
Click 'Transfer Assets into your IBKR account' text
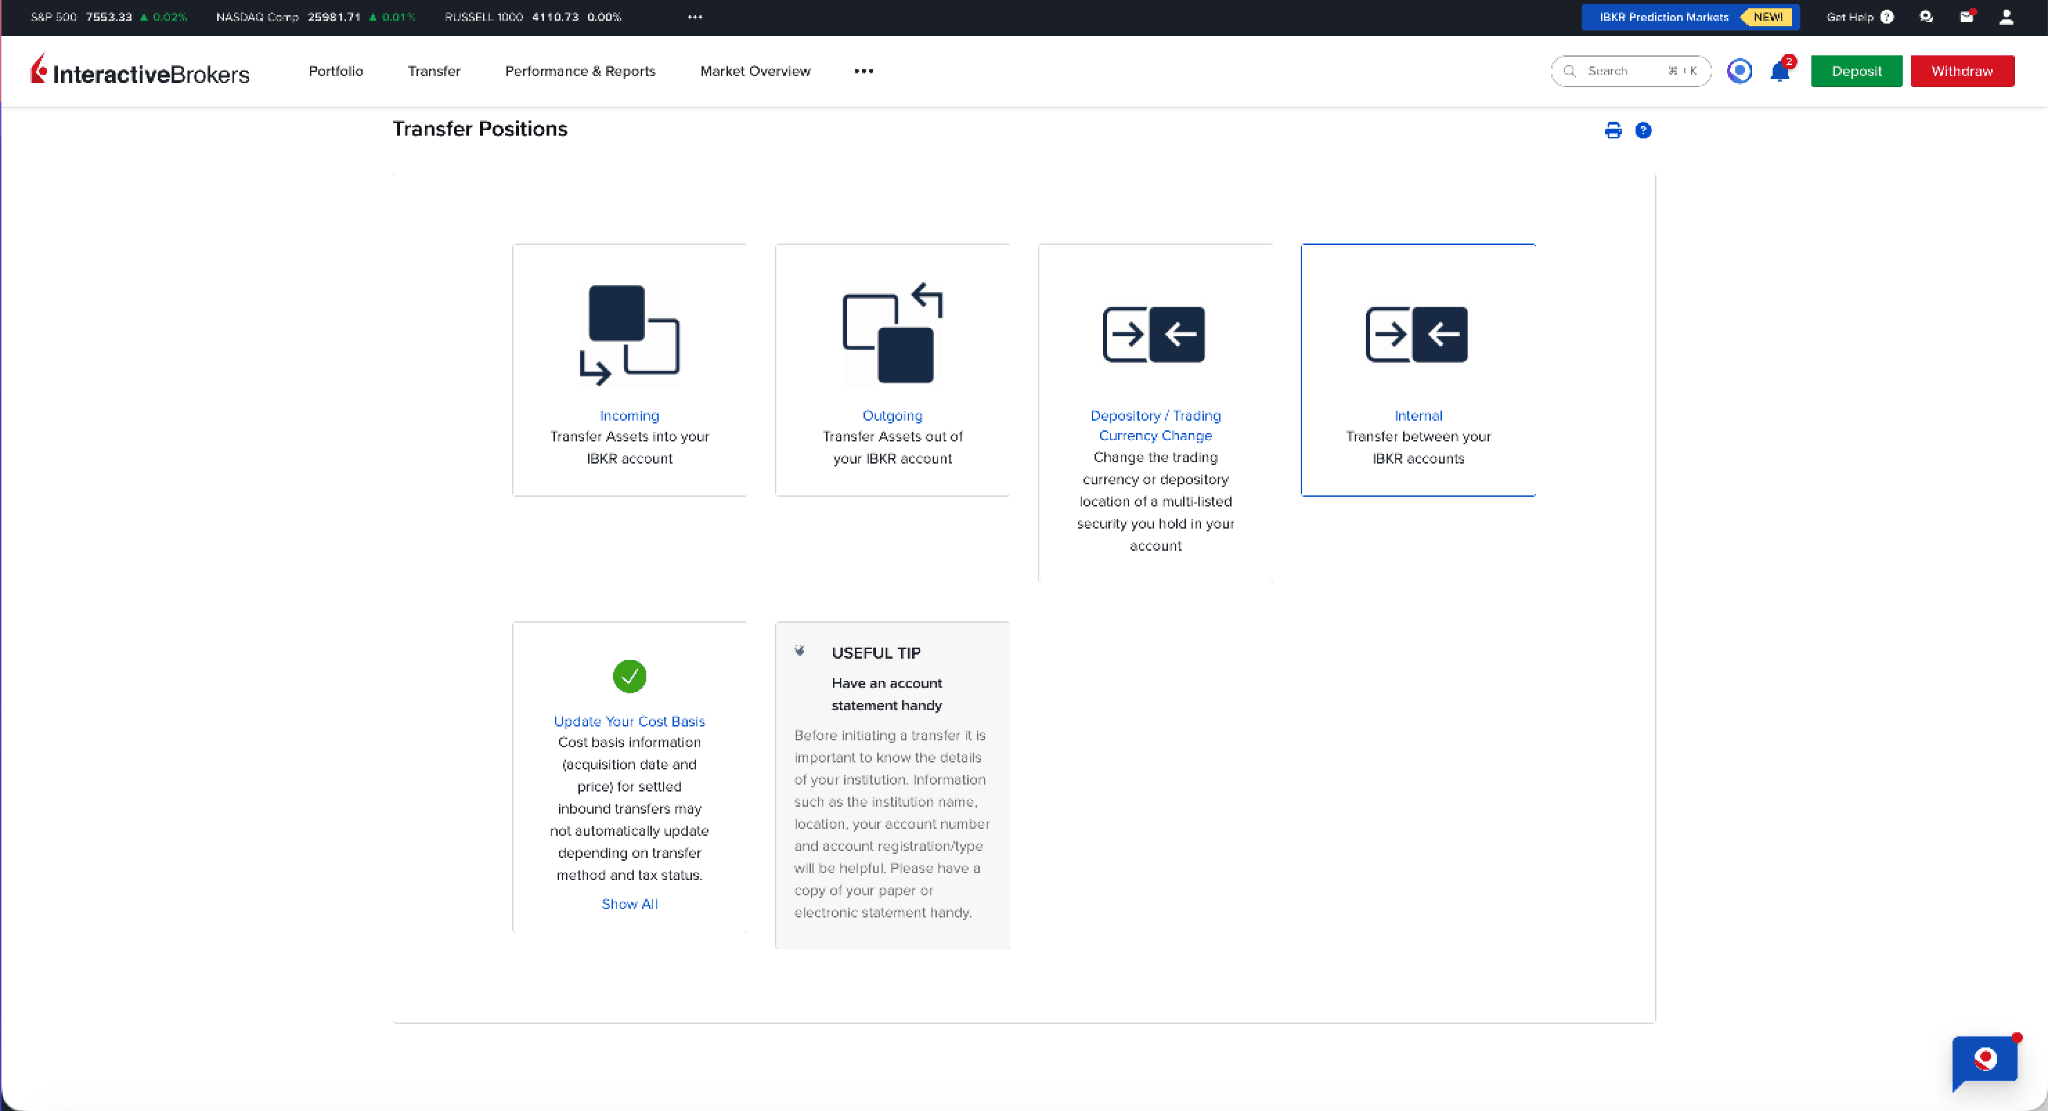tap(630, 448)
